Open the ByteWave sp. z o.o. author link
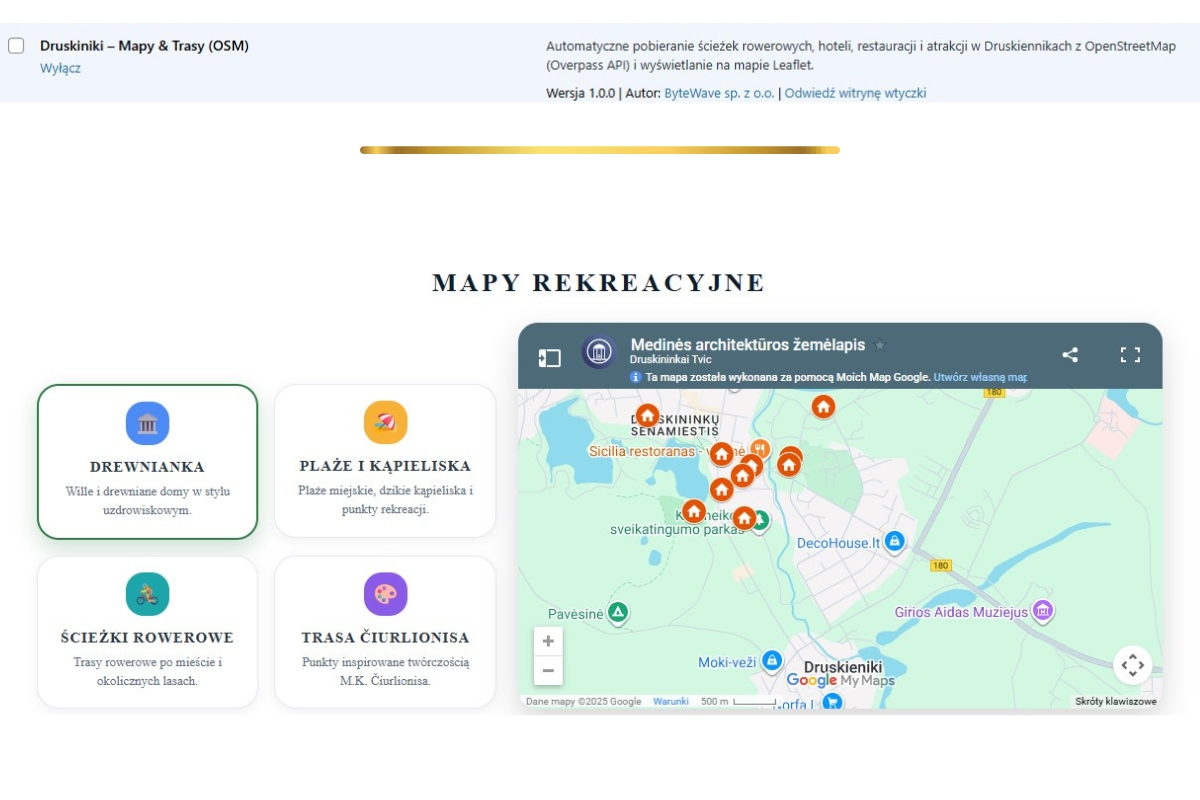This screenshot has height=800, width=1200. 719,93
